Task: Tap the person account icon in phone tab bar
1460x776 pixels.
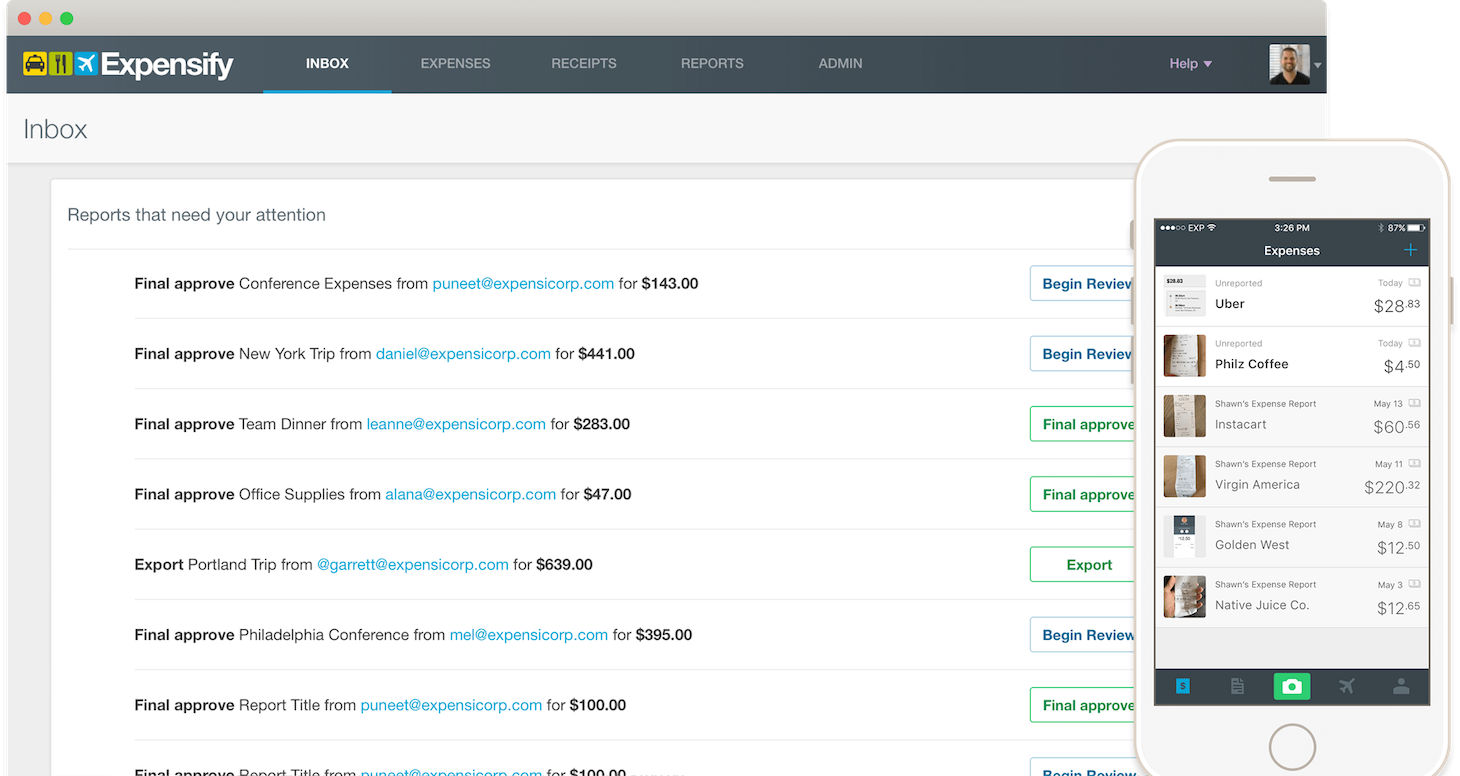Action: tap(1401, 686)
